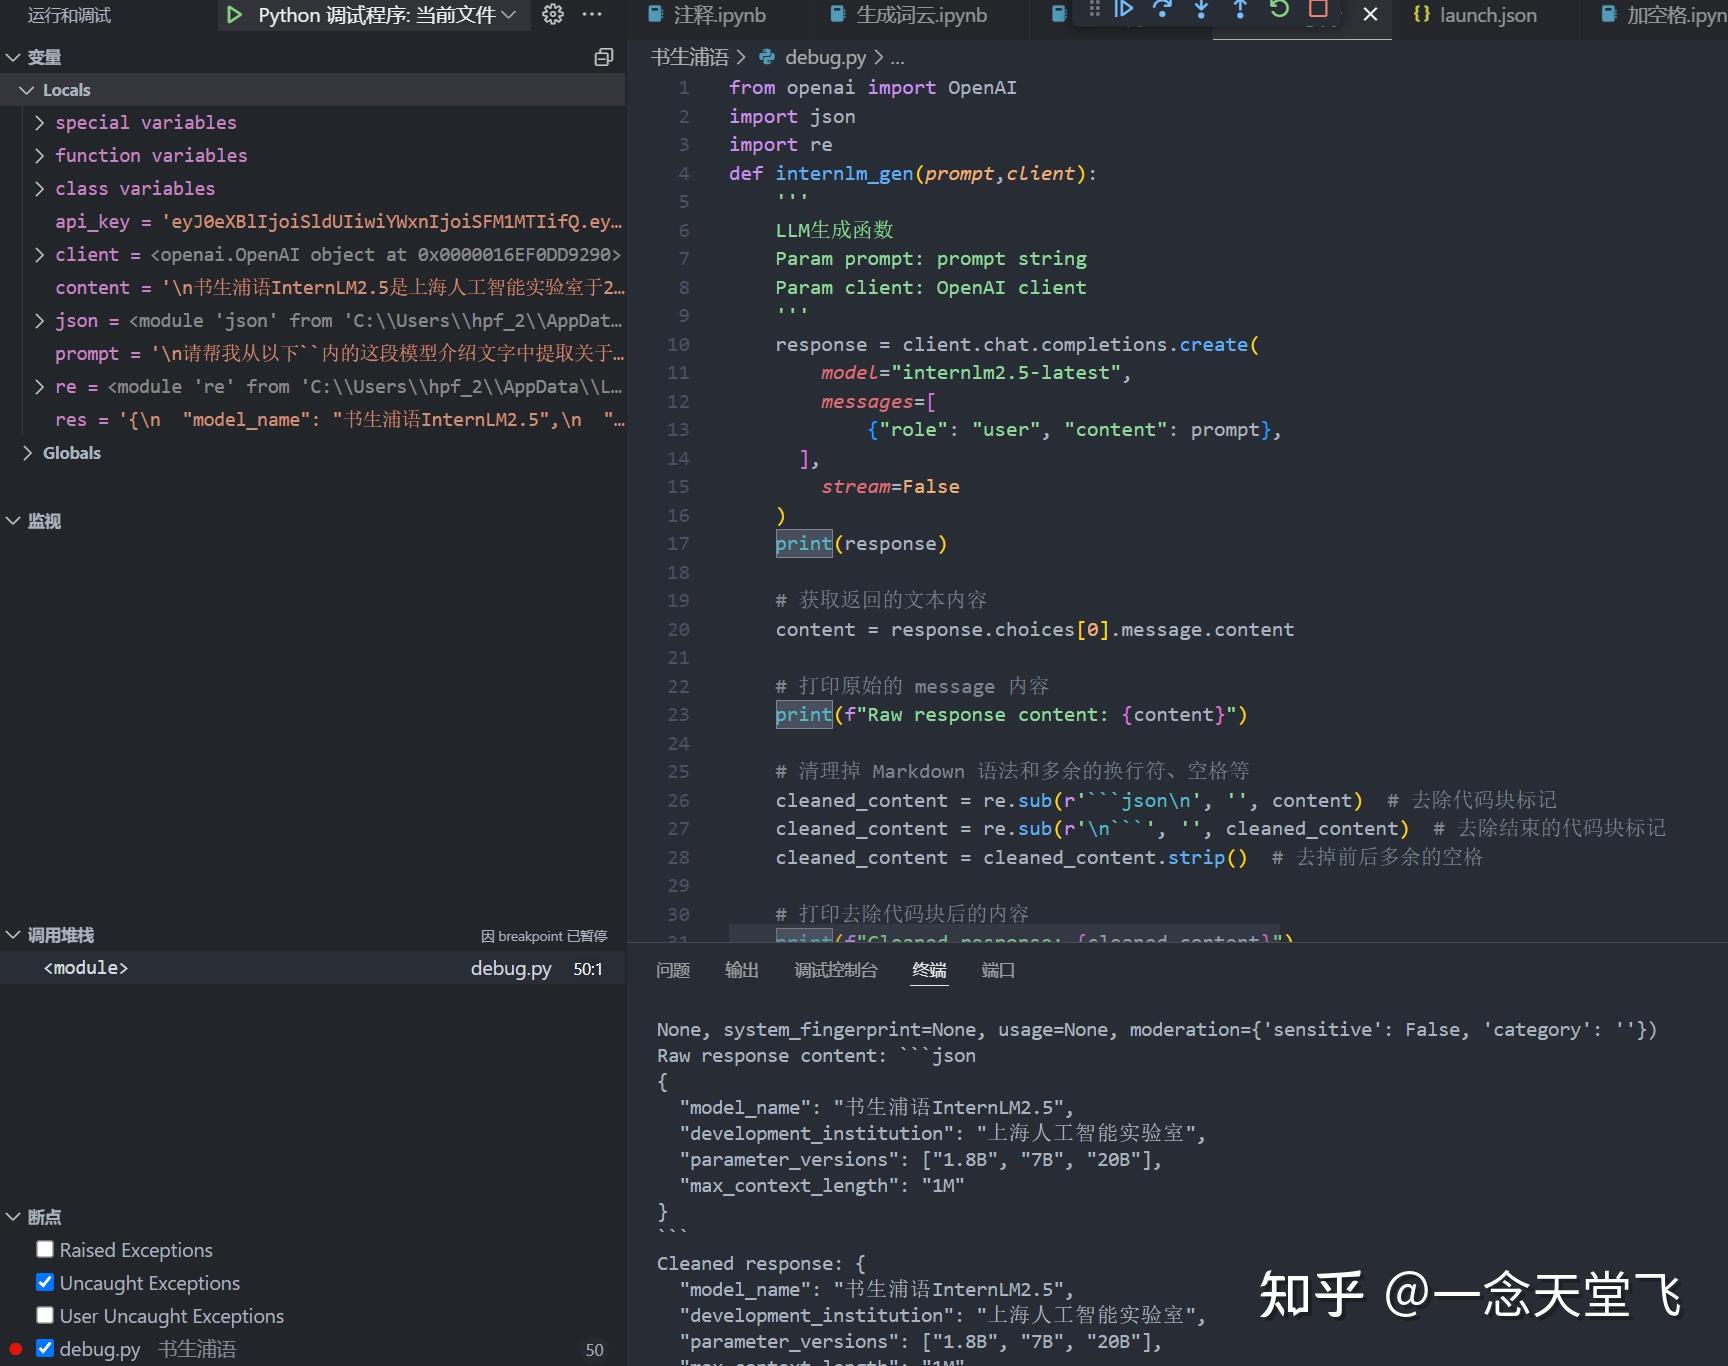This screenshot has height=1366, width=1728.
Task: Uncheck the Uncaught Exceptions breakpoint
Action: pos(44,1282)
